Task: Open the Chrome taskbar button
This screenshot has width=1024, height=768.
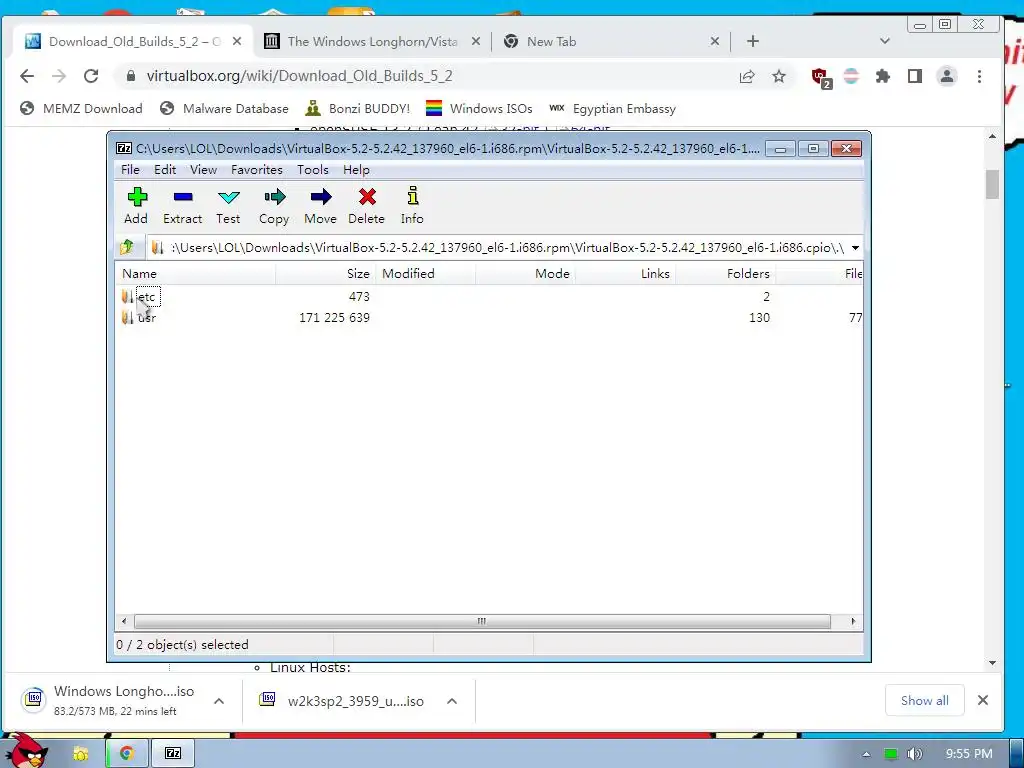Action: point(127,754)
